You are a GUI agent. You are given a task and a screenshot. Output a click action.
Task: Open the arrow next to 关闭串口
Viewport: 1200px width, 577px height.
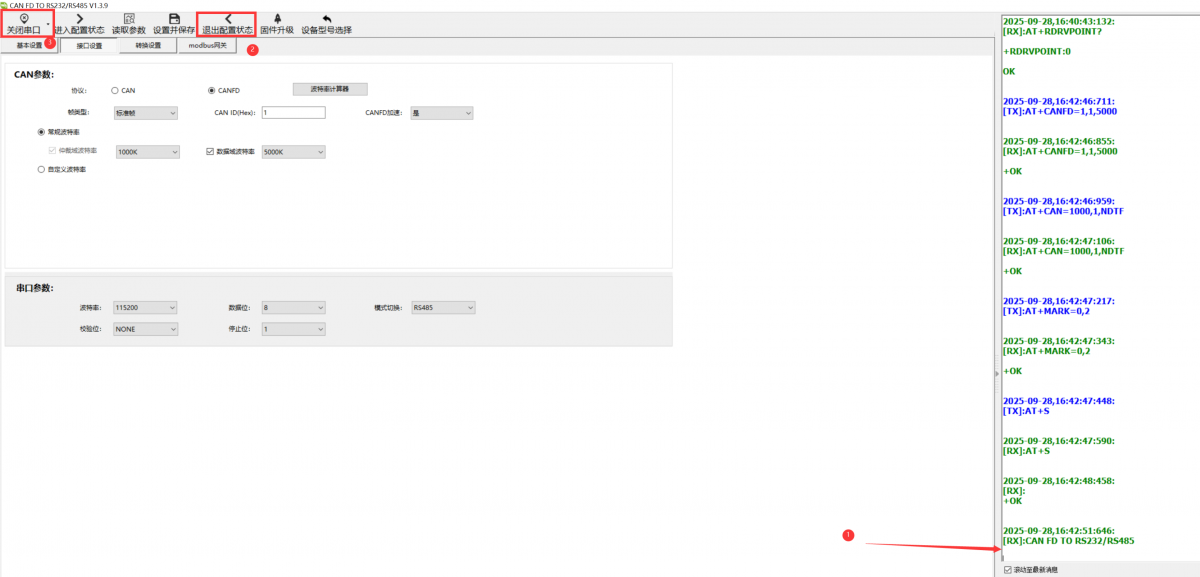(48, 24)
